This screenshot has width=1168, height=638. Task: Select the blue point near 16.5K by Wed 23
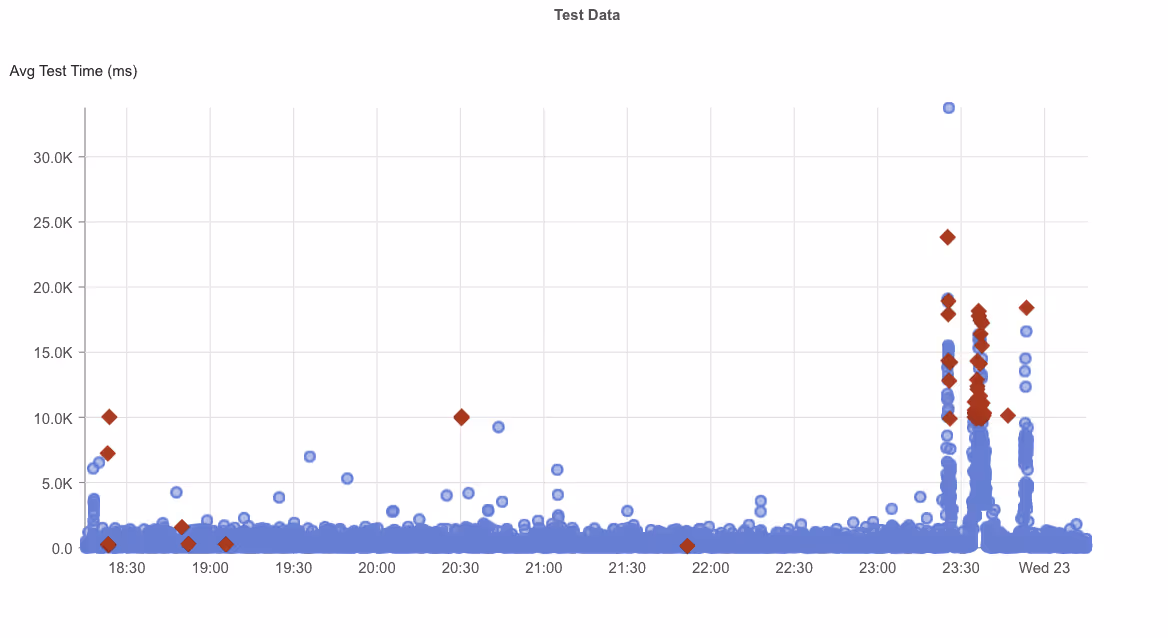1026,331
